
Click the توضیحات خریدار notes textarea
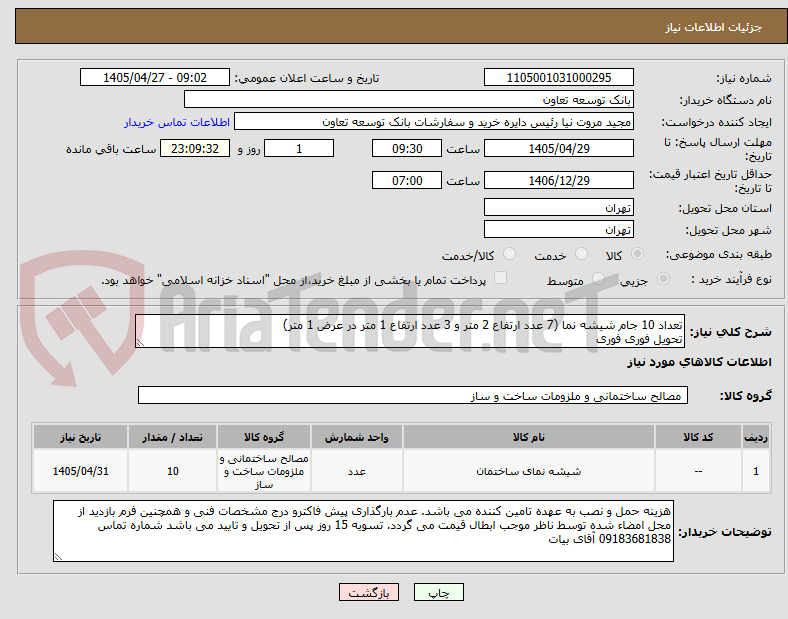coord(363,531)
